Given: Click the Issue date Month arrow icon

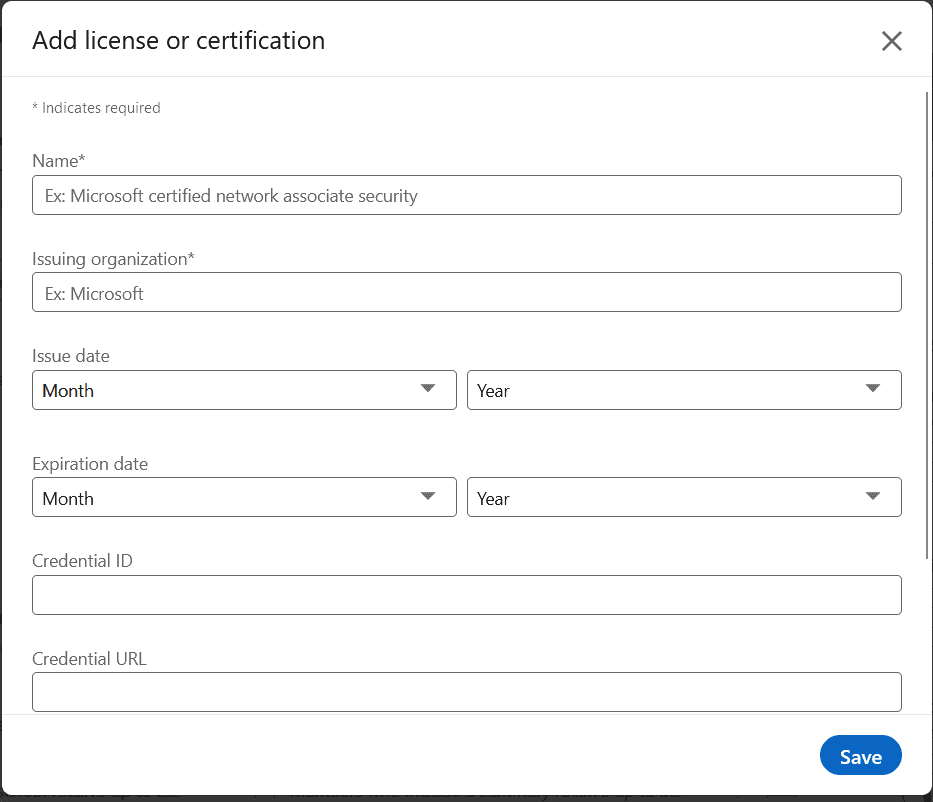Looking at the screenshot, I should click(x=428, y=389).
